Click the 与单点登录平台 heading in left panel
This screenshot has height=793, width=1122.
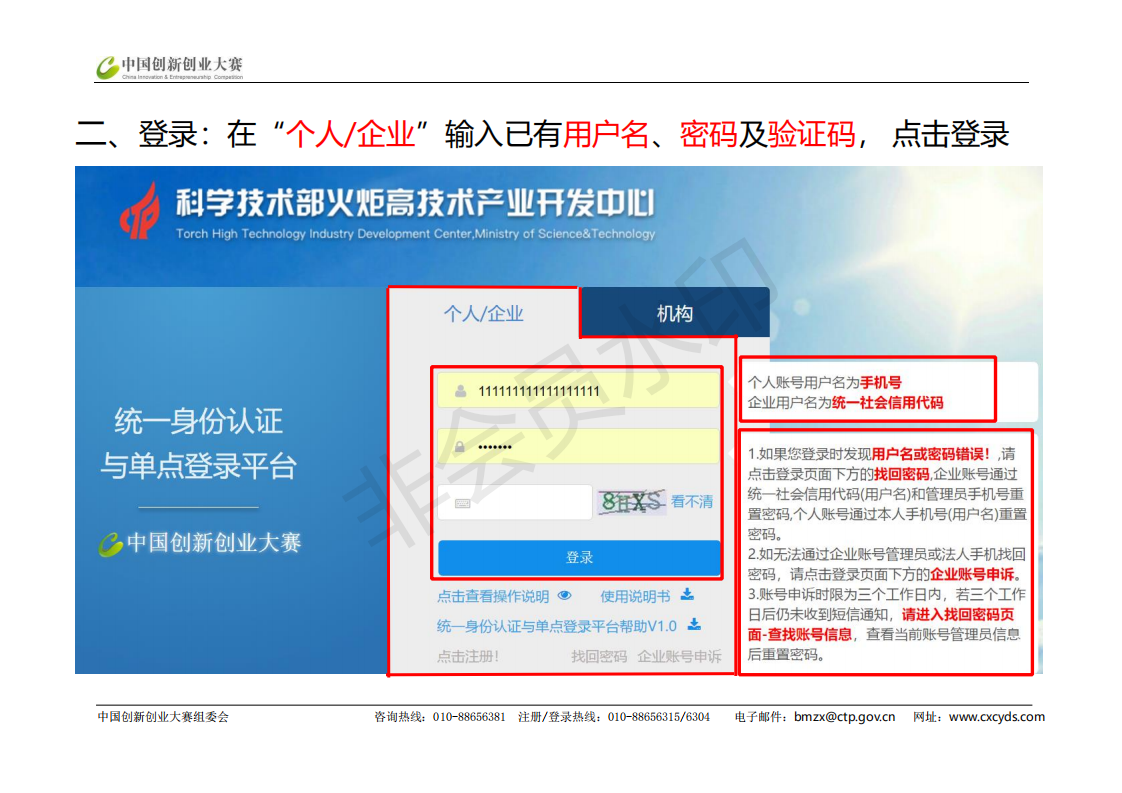click(x=199, y=466)
